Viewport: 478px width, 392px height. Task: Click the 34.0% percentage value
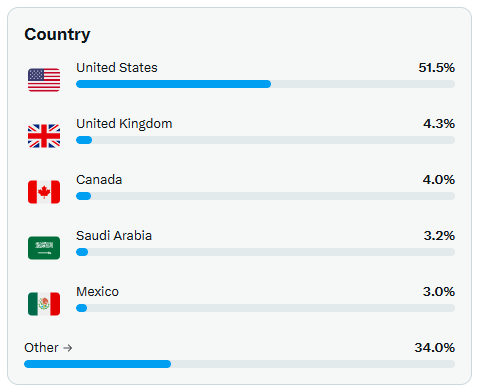coord(435,348)
